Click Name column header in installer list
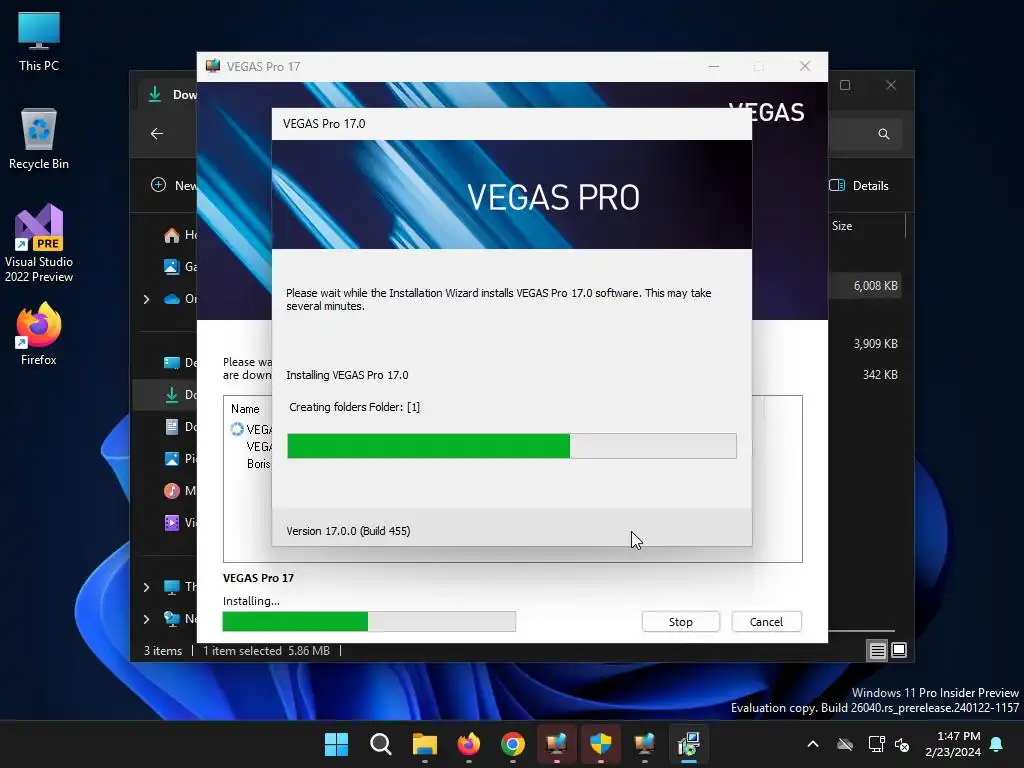The height and width of the screenshot is (768, 1024). (x=245, y=409)
